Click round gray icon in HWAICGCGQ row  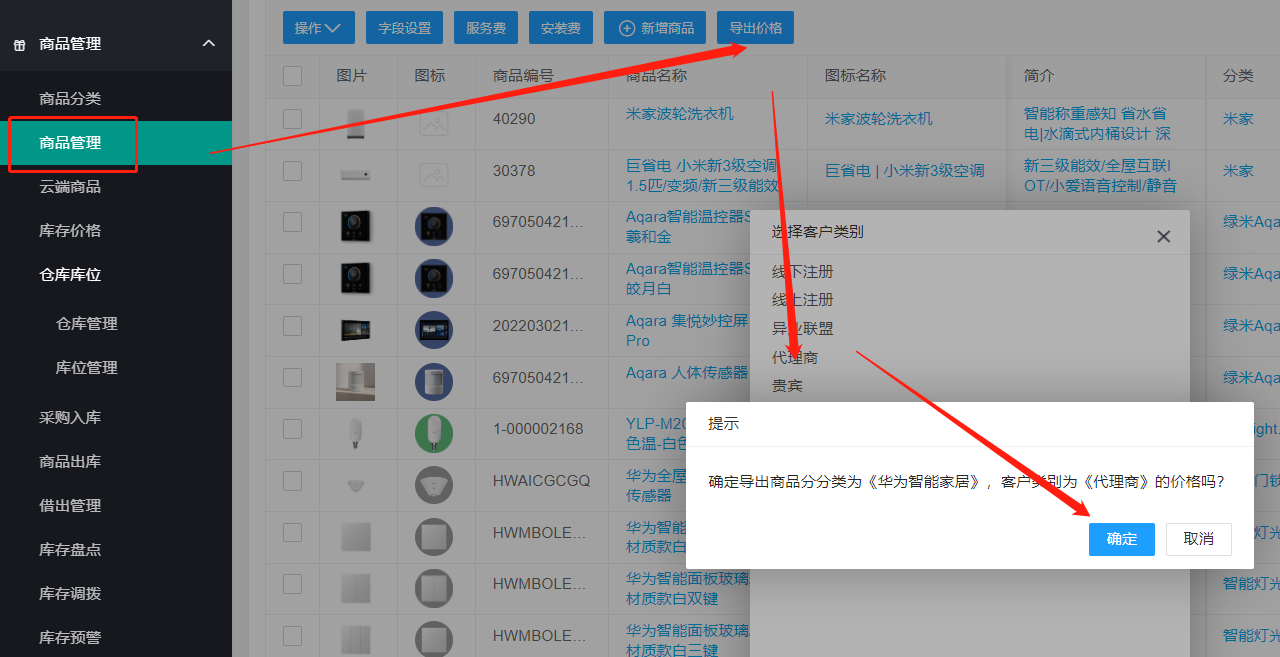tap(434, 486)
